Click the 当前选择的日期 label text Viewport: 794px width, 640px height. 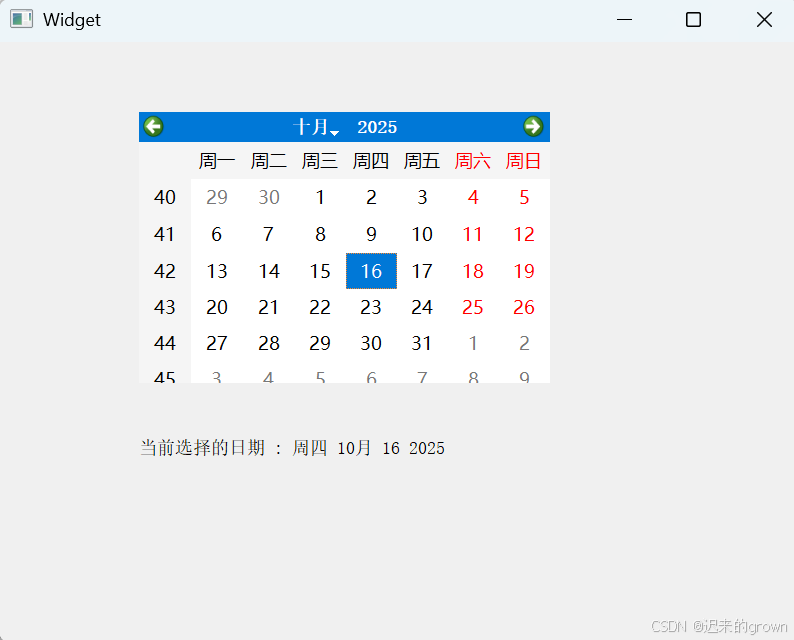[203, 448]
